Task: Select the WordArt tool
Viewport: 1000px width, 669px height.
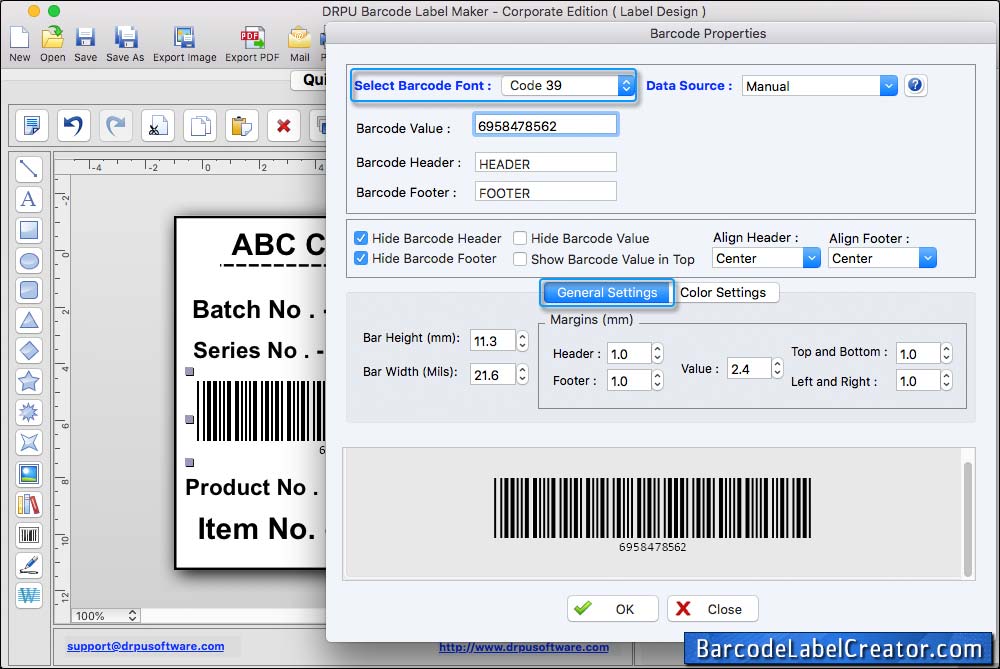Action: click(29, 596)
